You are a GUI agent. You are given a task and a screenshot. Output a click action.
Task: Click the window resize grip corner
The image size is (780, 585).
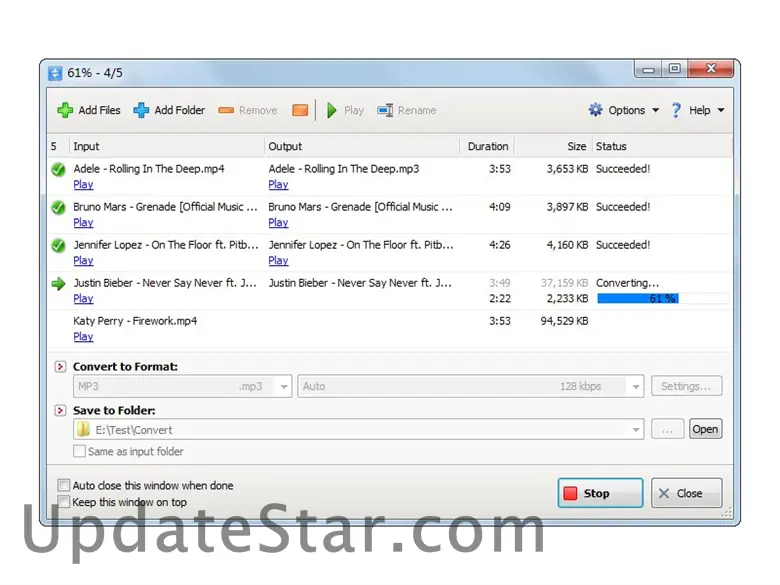click(x=727, y=513)
